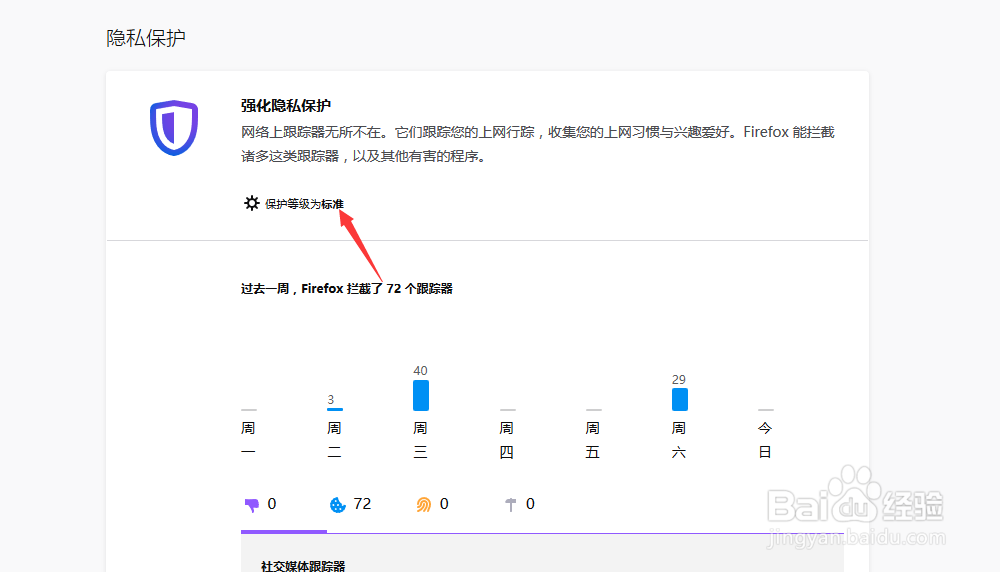
Task: Click the 社交媒体跟踪器 heading
Action: pyautogui.click(x=303, y=566)
